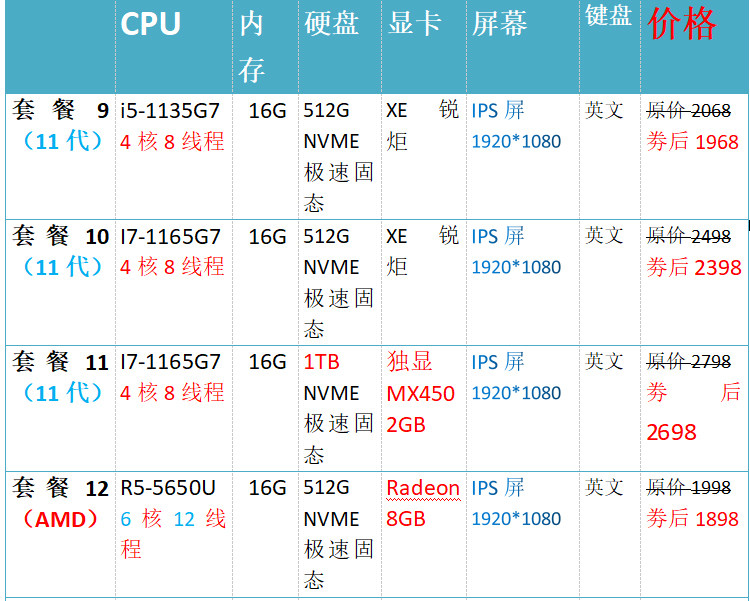Screen dimensions: 750x601
Task: Click the 硬盘 column header
Action: [x=331, y=23]
